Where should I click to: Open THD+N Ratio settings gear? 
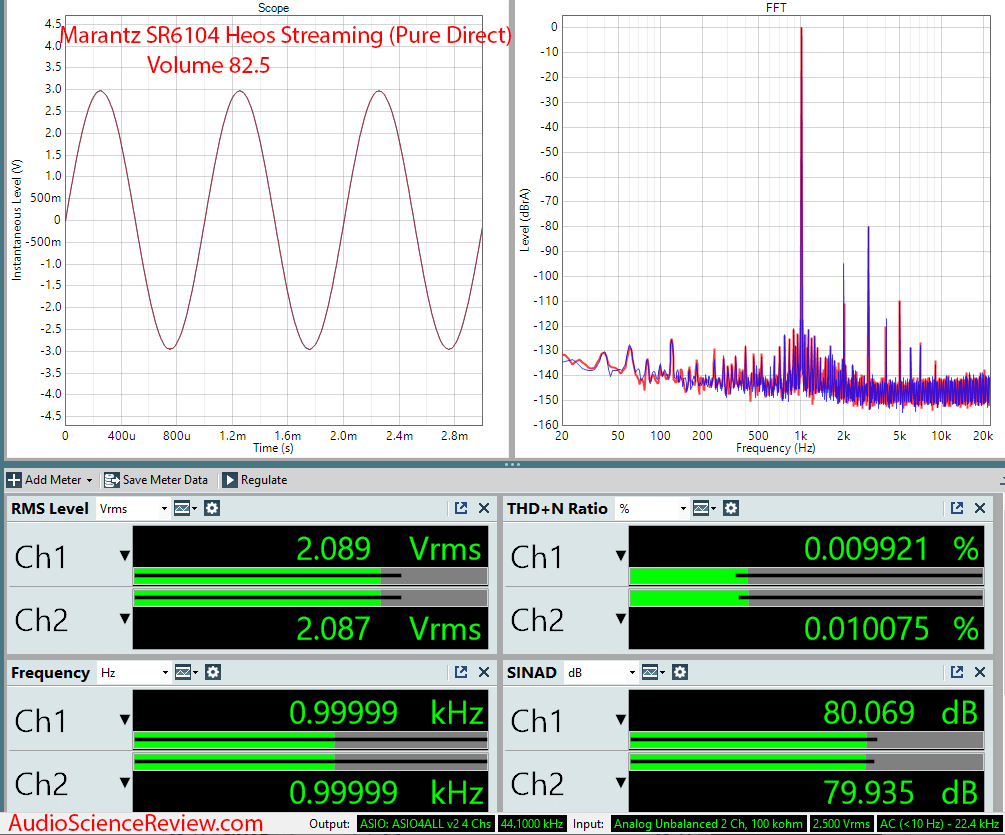(x=731, y=508)
